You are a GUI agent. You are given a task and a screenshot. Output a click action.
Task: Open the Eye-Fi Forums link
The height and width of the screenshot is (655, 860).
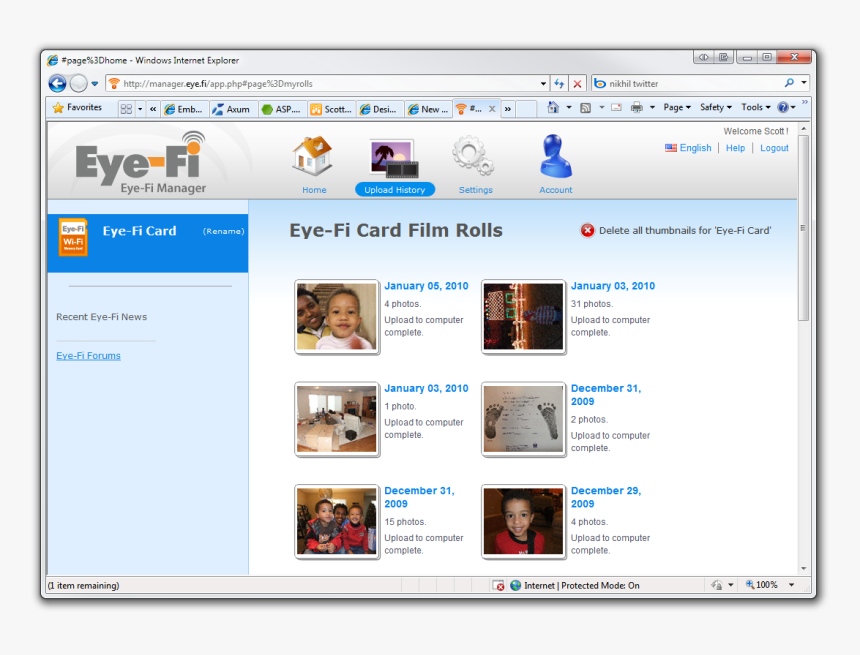coord(88,355)
